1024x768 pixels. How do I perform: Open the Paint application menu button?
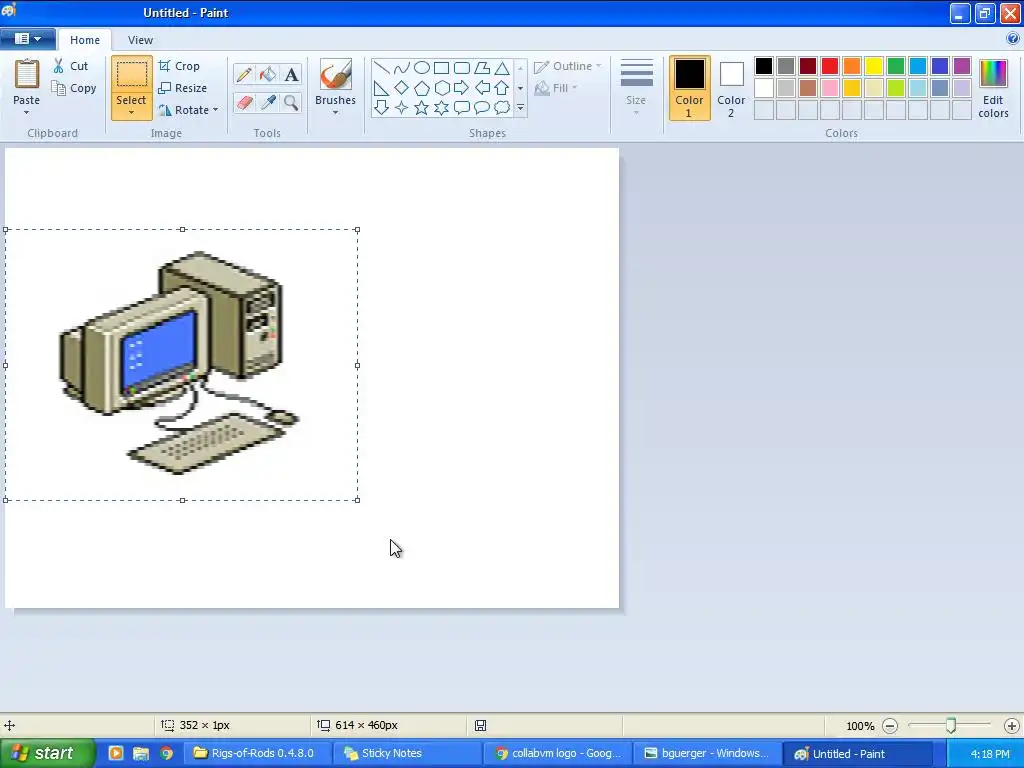(x=27, y=39)
